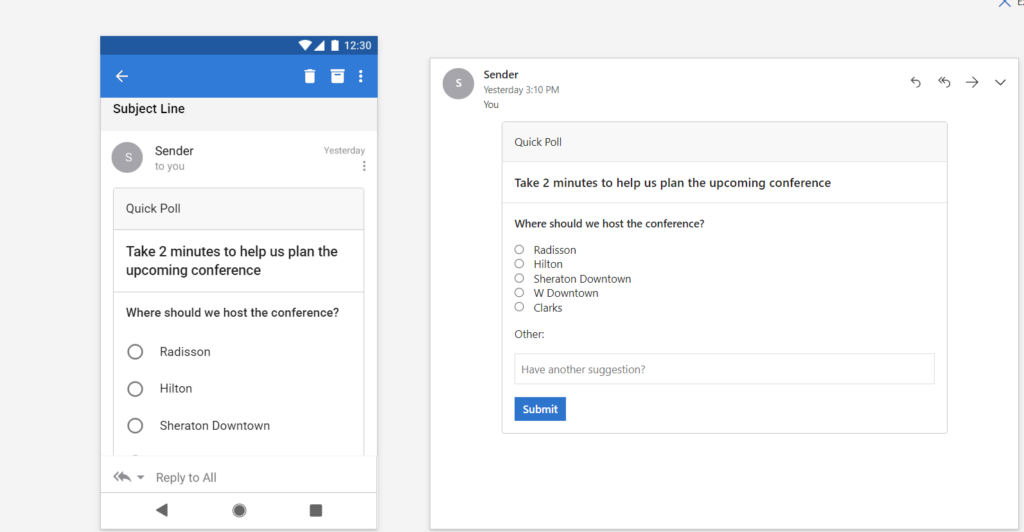1024x532 pixels.
Task: Expand more actions chevron in desktop message
Action: click(1000, 82)
